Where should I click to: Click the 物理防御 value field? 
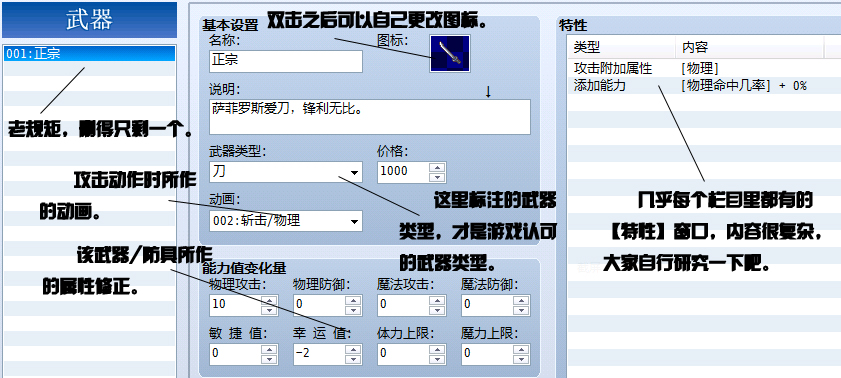(x=319, y=305)
